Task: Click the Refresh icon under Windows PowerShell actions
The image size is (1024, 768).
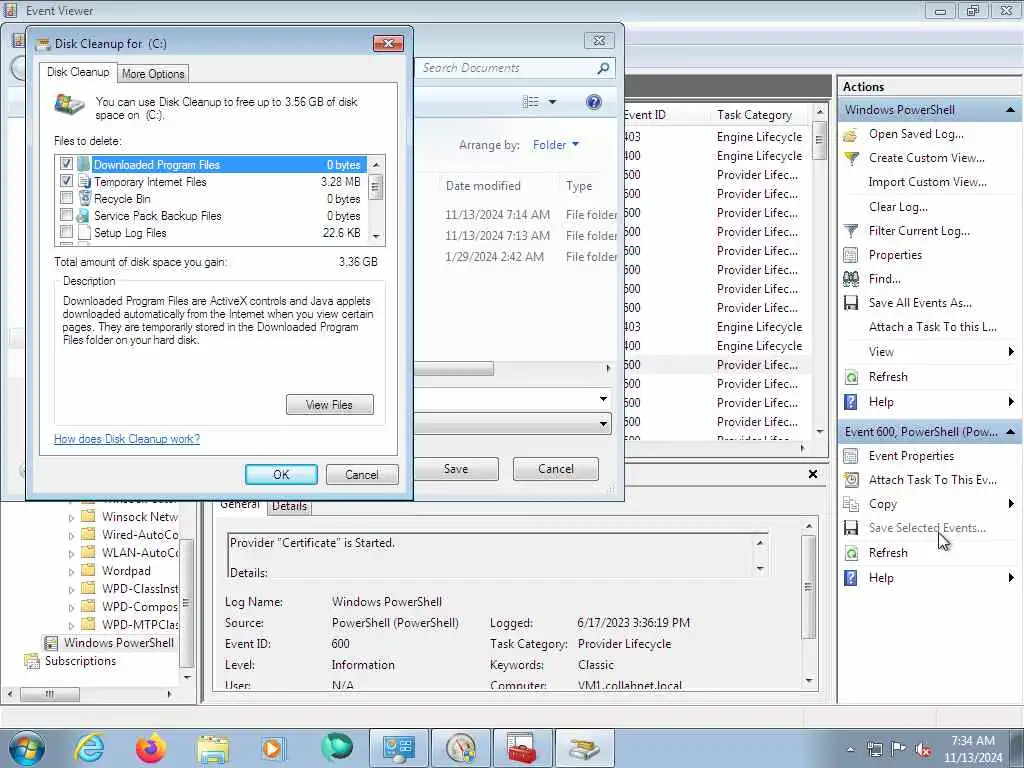Action: pyautogui.click(x=850, y=377)
